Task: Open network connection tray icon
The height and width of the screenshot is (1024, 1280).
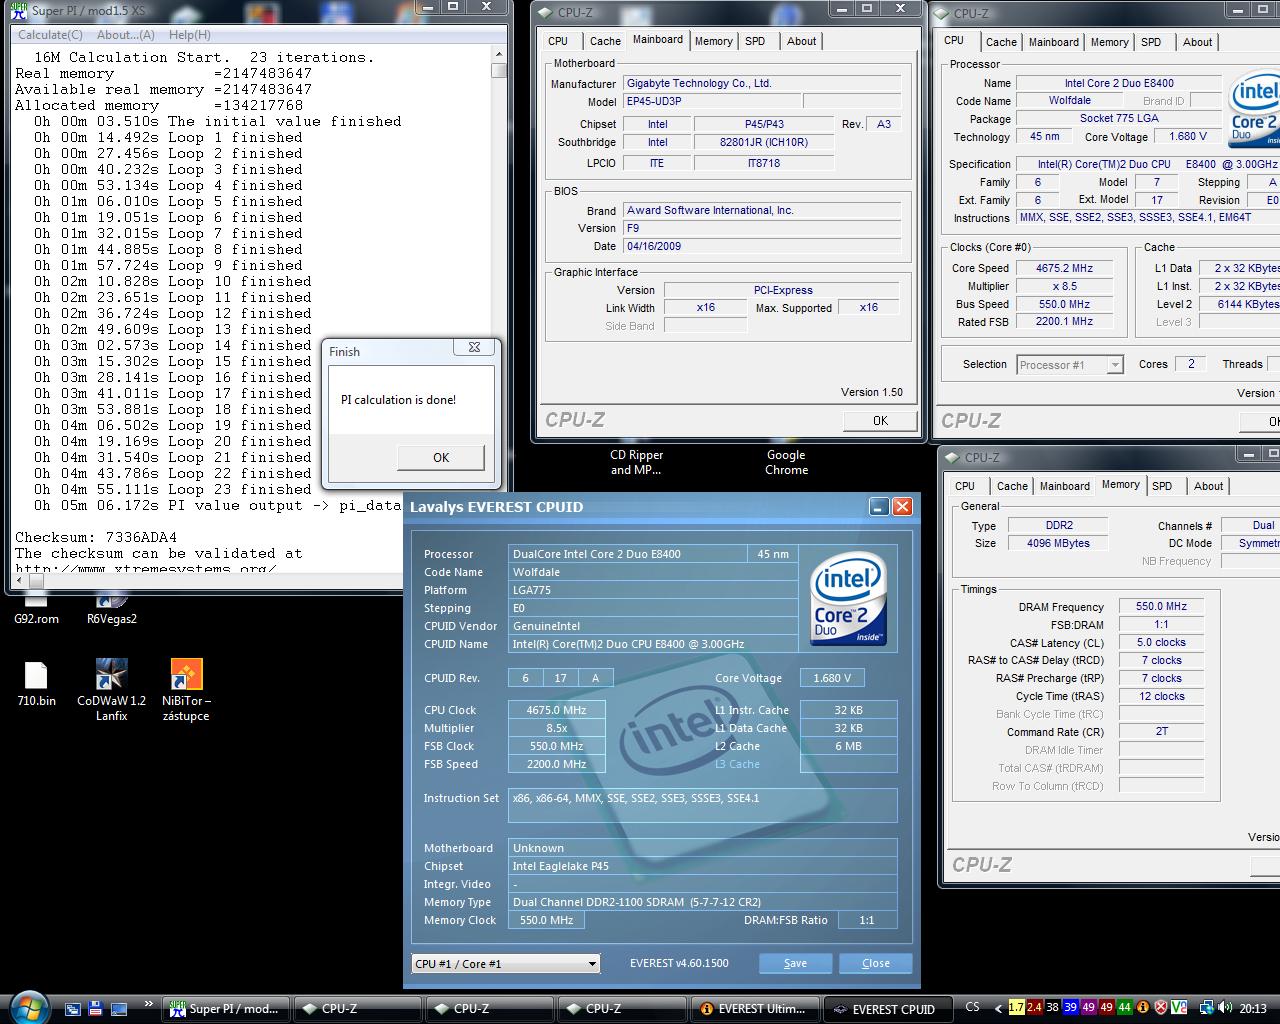Action: [x=1207, y=1008]
